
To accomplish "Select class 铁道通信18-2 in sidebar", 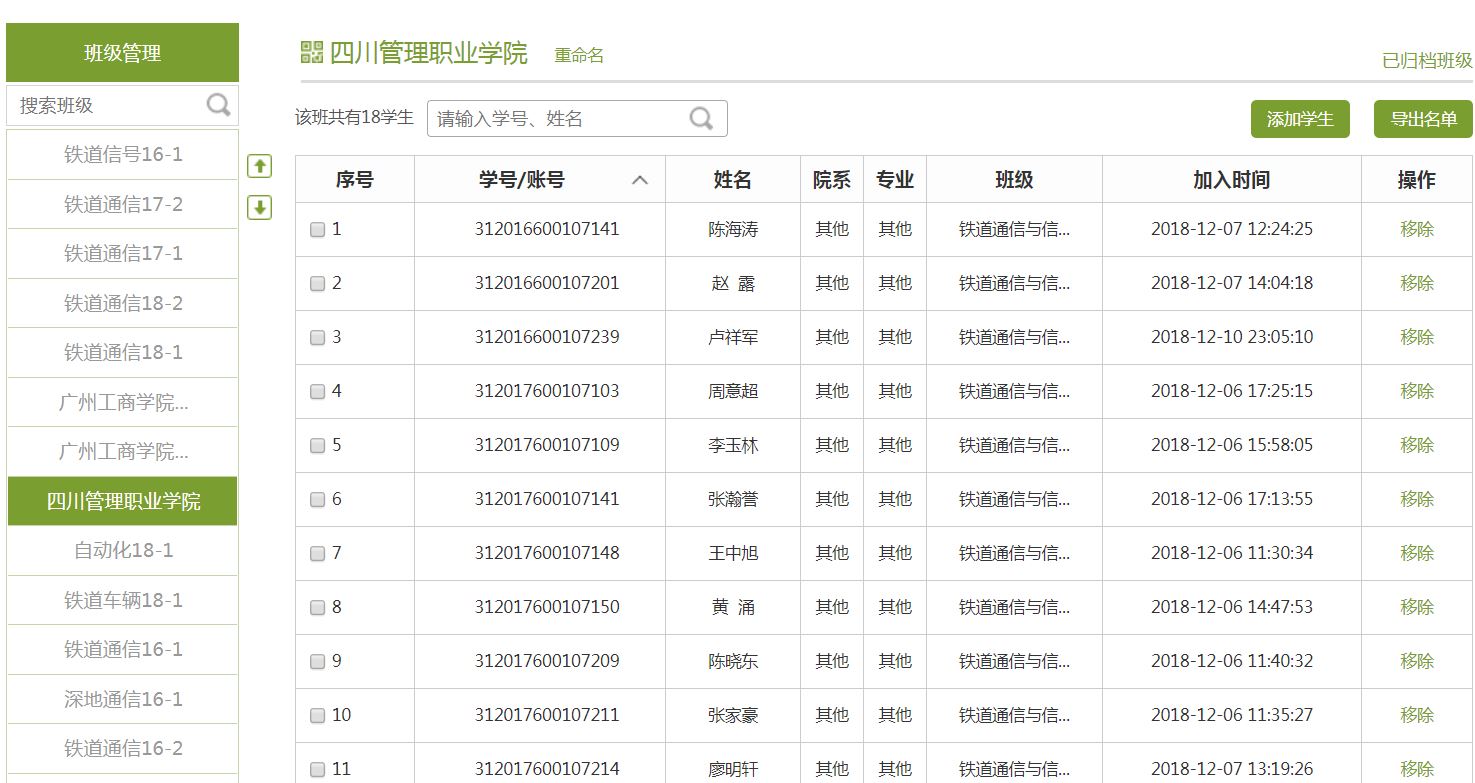I will (x=123, y=303).
